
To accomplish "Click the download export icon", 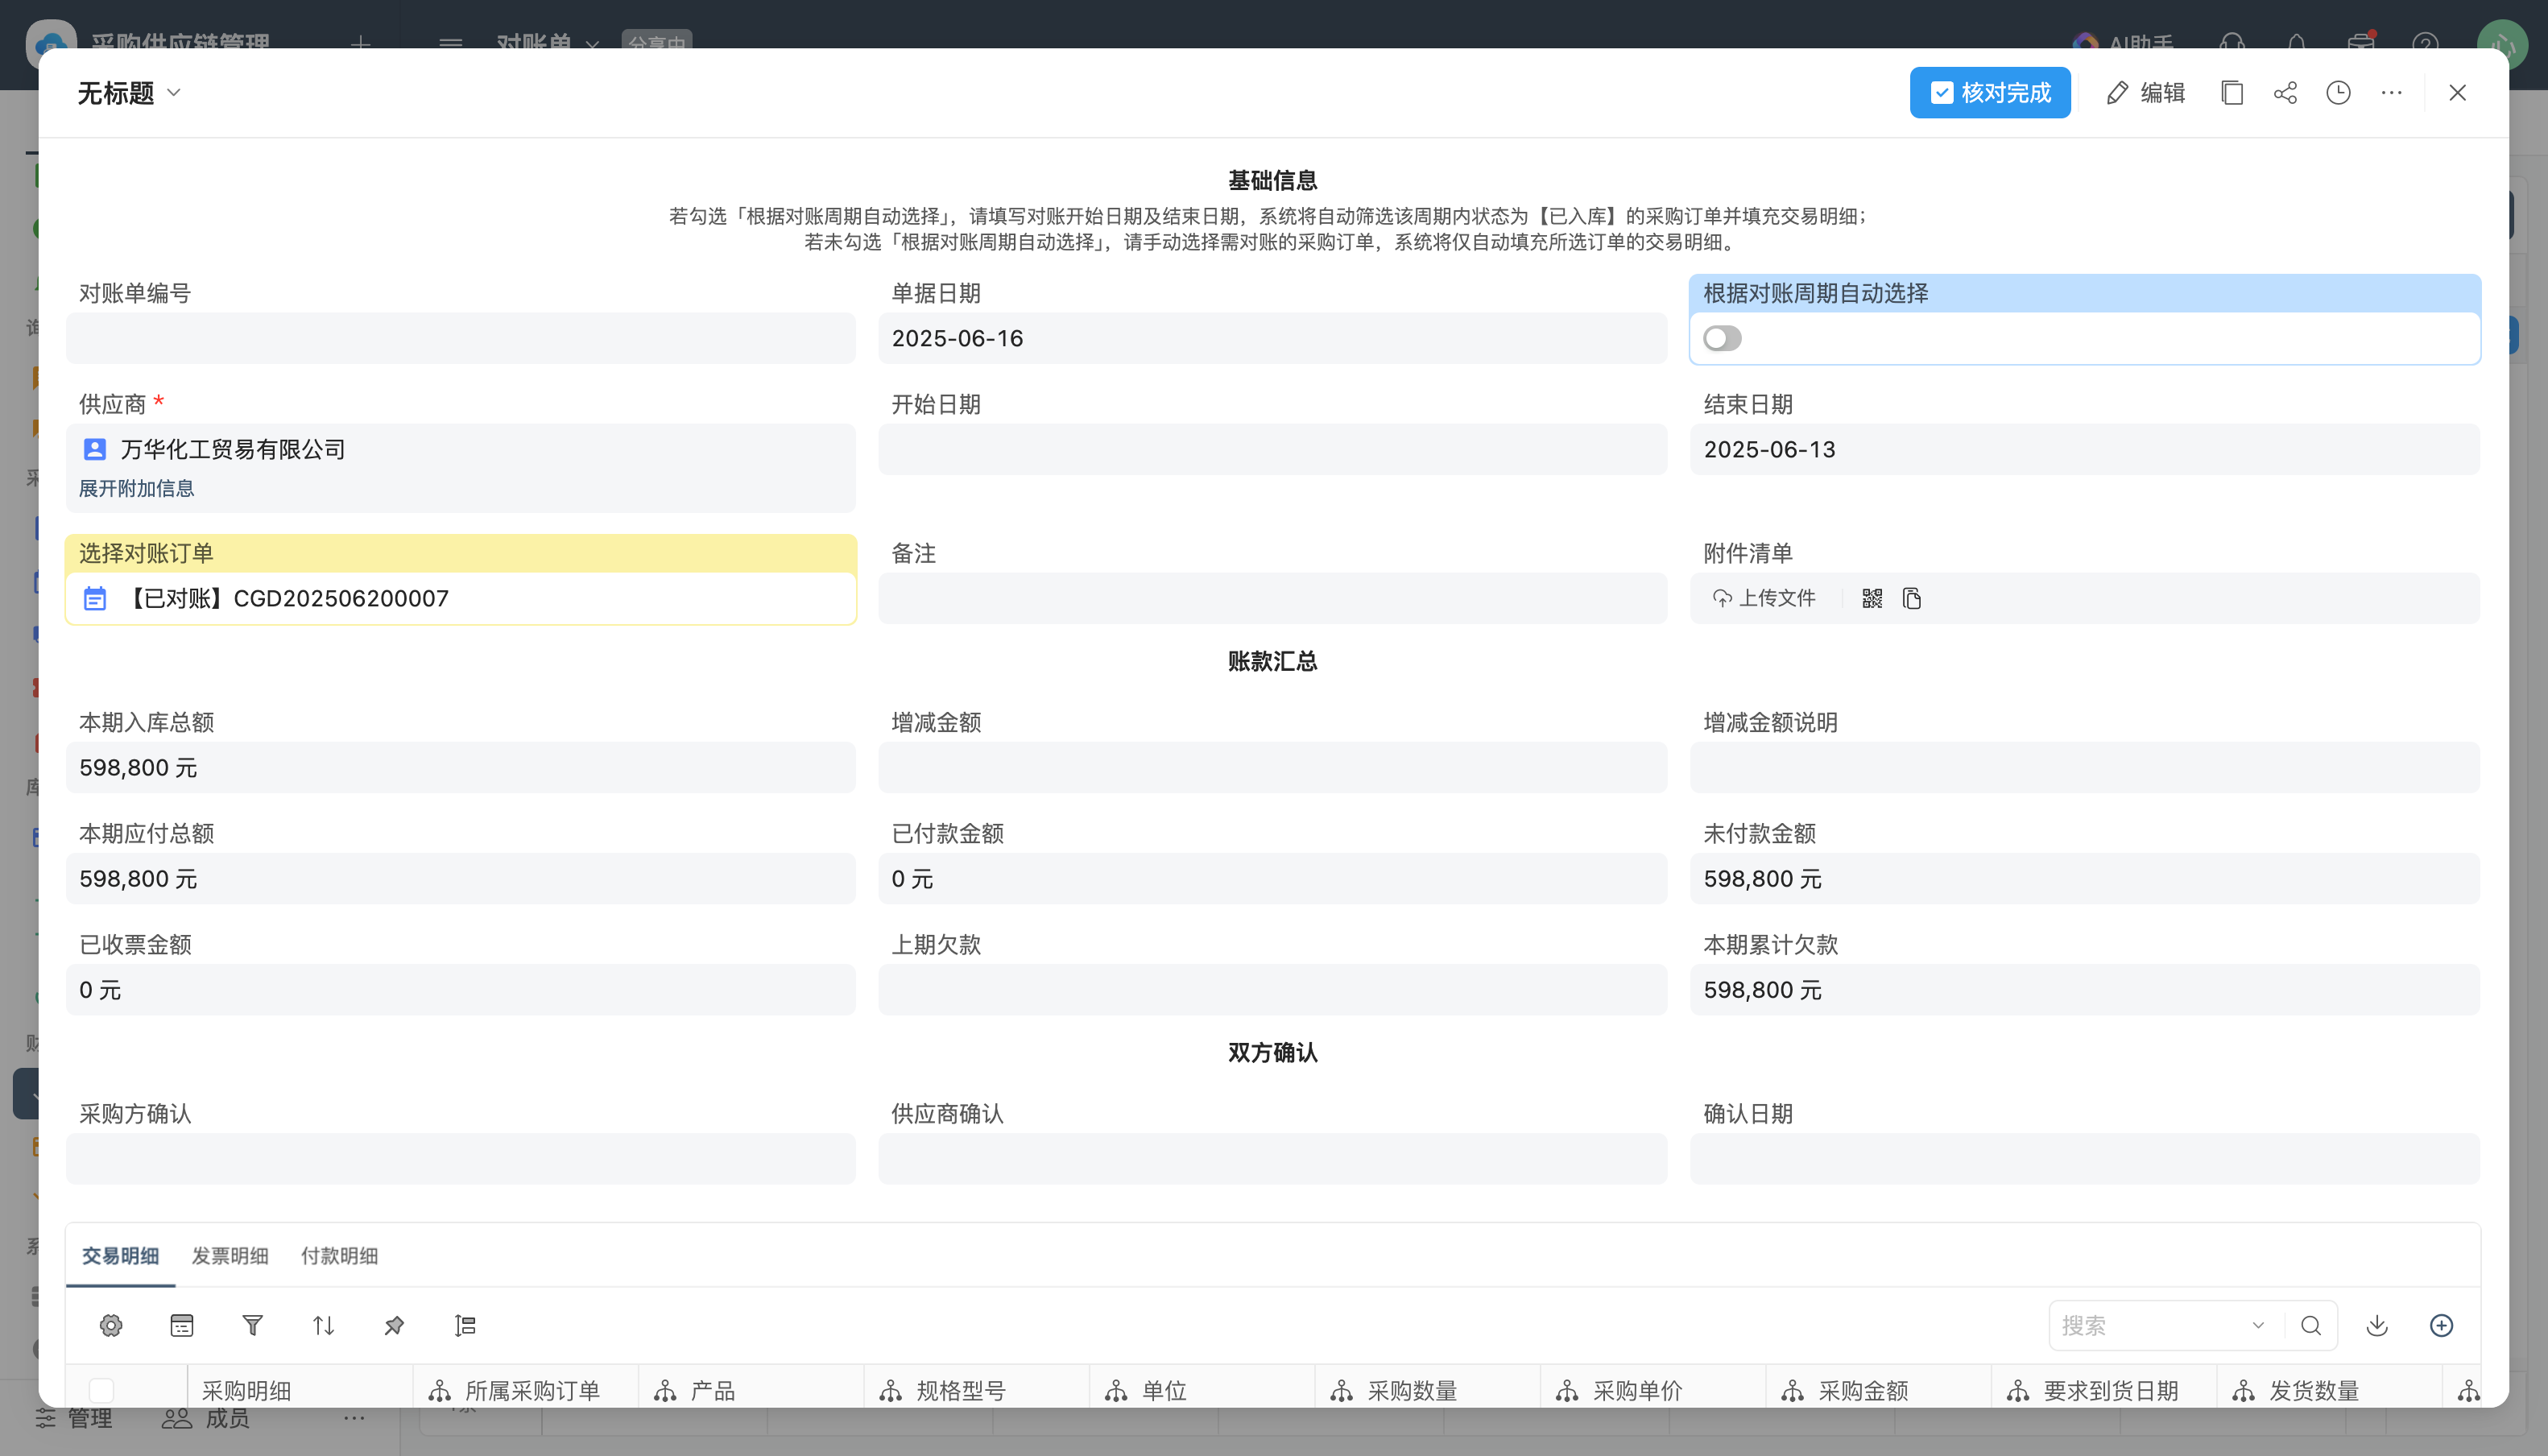I will pyautogui.click(x=2377, y=1325).
